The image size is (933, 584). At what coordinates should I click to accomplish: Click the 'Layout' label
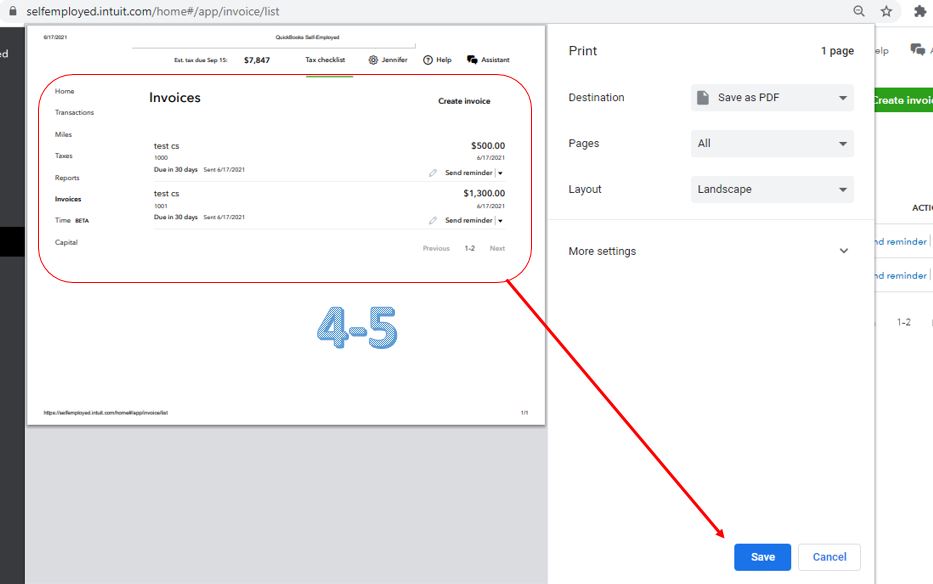(585, 189)
